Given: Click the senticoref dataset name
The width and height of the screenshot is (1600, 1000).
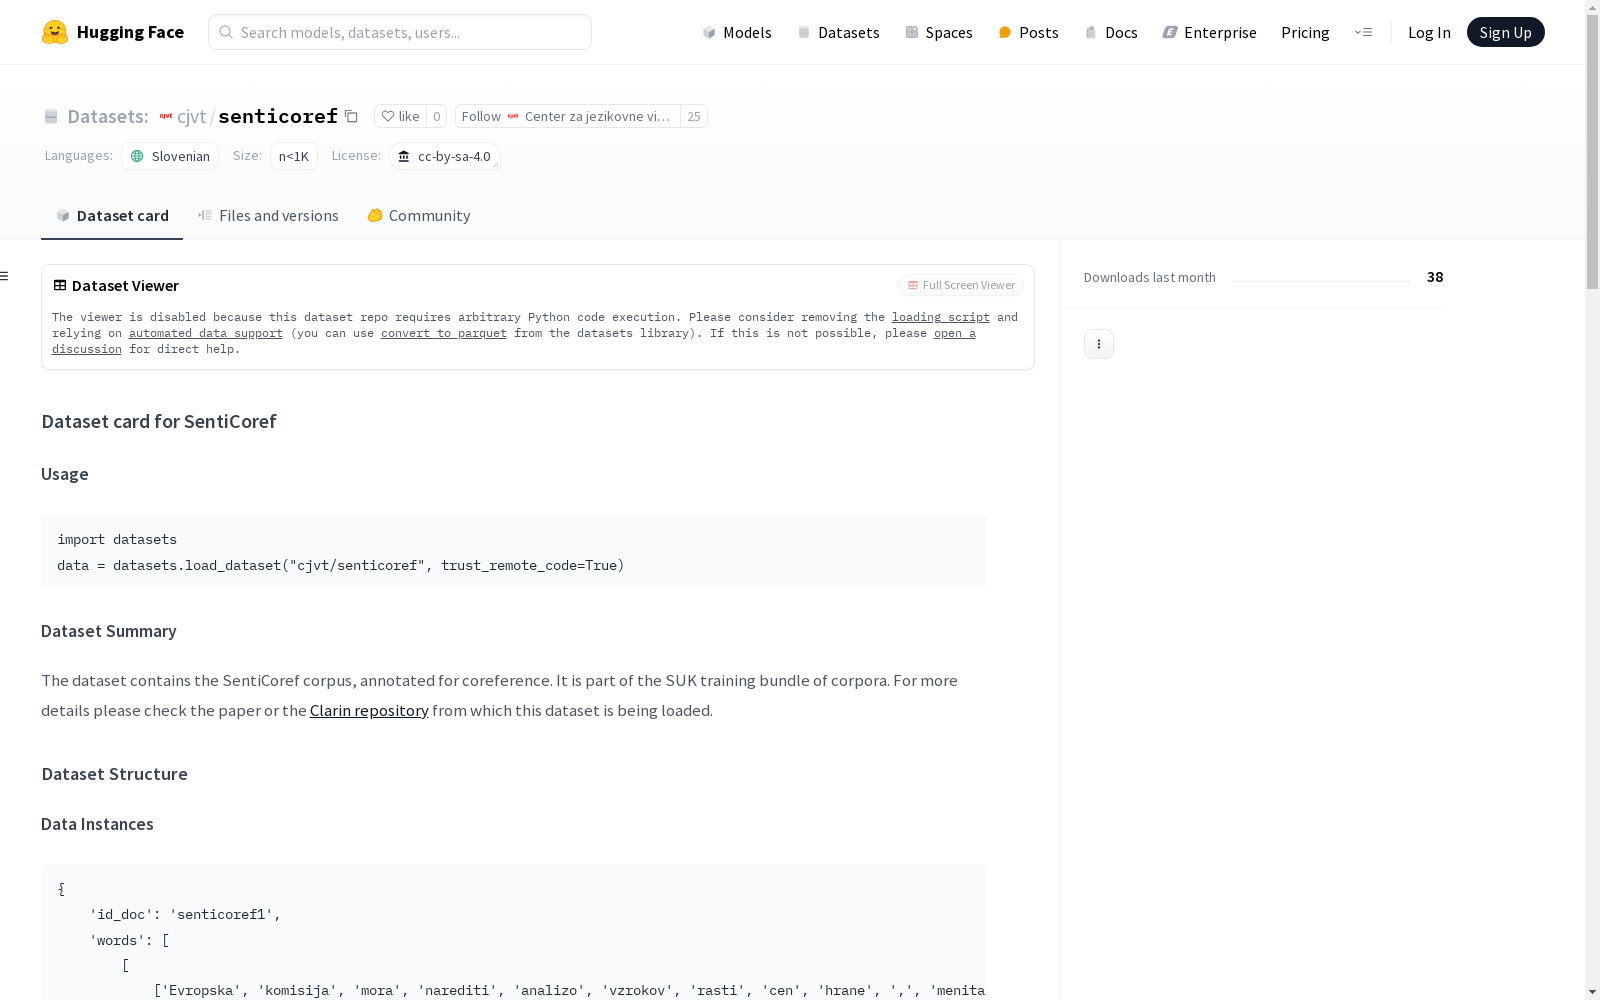Looking at the screenshot, I should [x=278, y=116].
